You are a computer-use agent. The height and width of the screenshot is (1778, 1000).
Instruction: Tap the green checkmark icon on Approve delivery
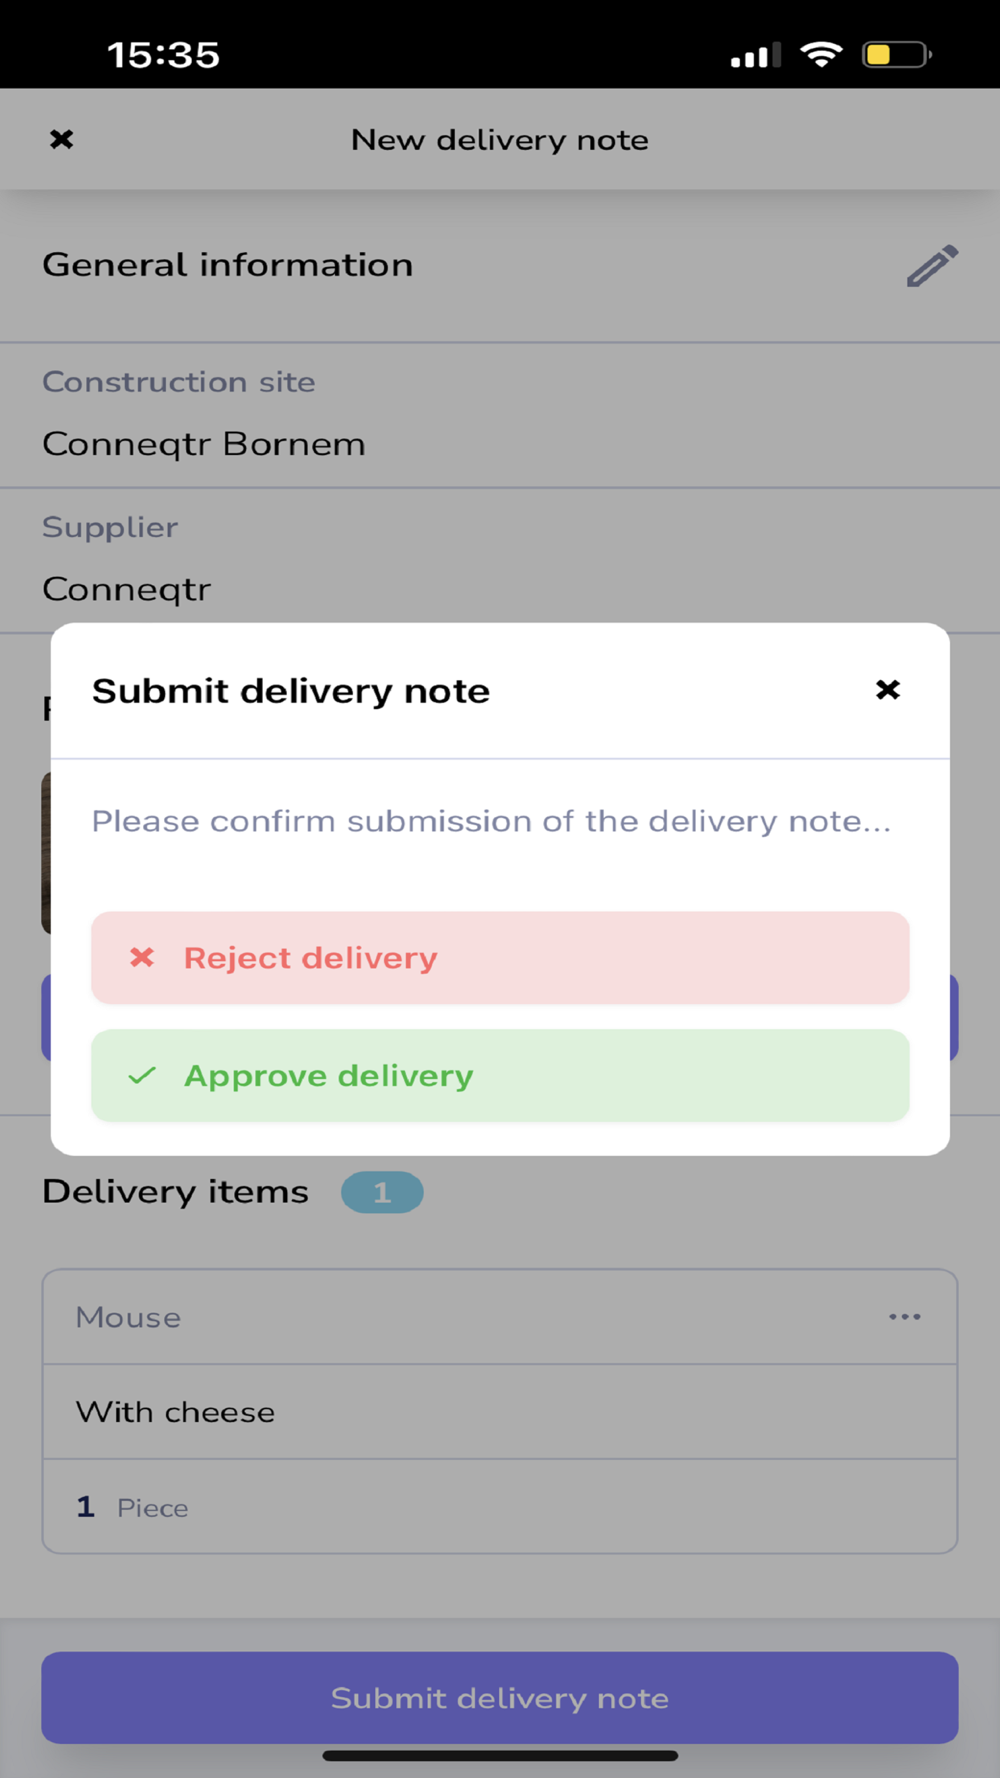click(142, 1076)
